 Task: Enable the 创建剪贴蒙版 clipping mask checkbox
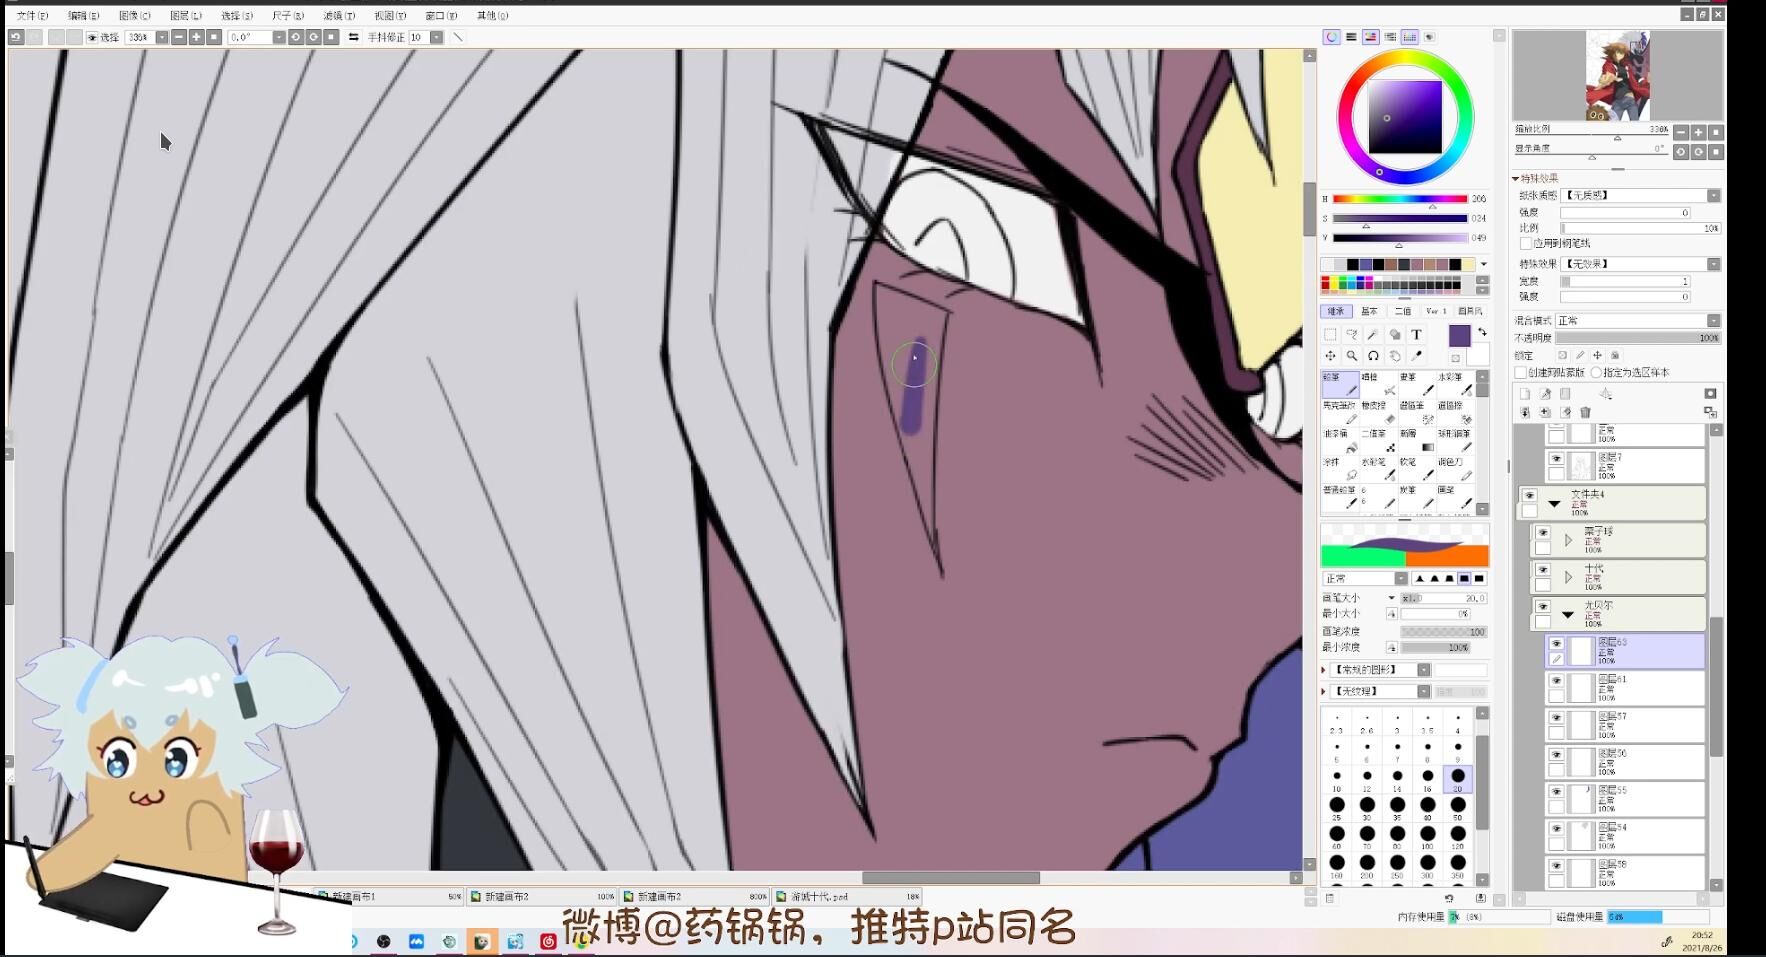[x=1521, y=373]
